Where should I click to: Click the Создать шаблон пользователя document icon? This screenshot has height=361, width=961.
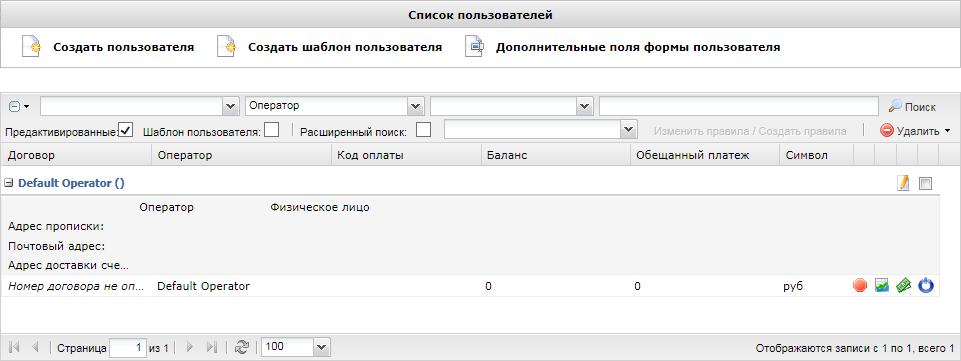pos(226,47)
